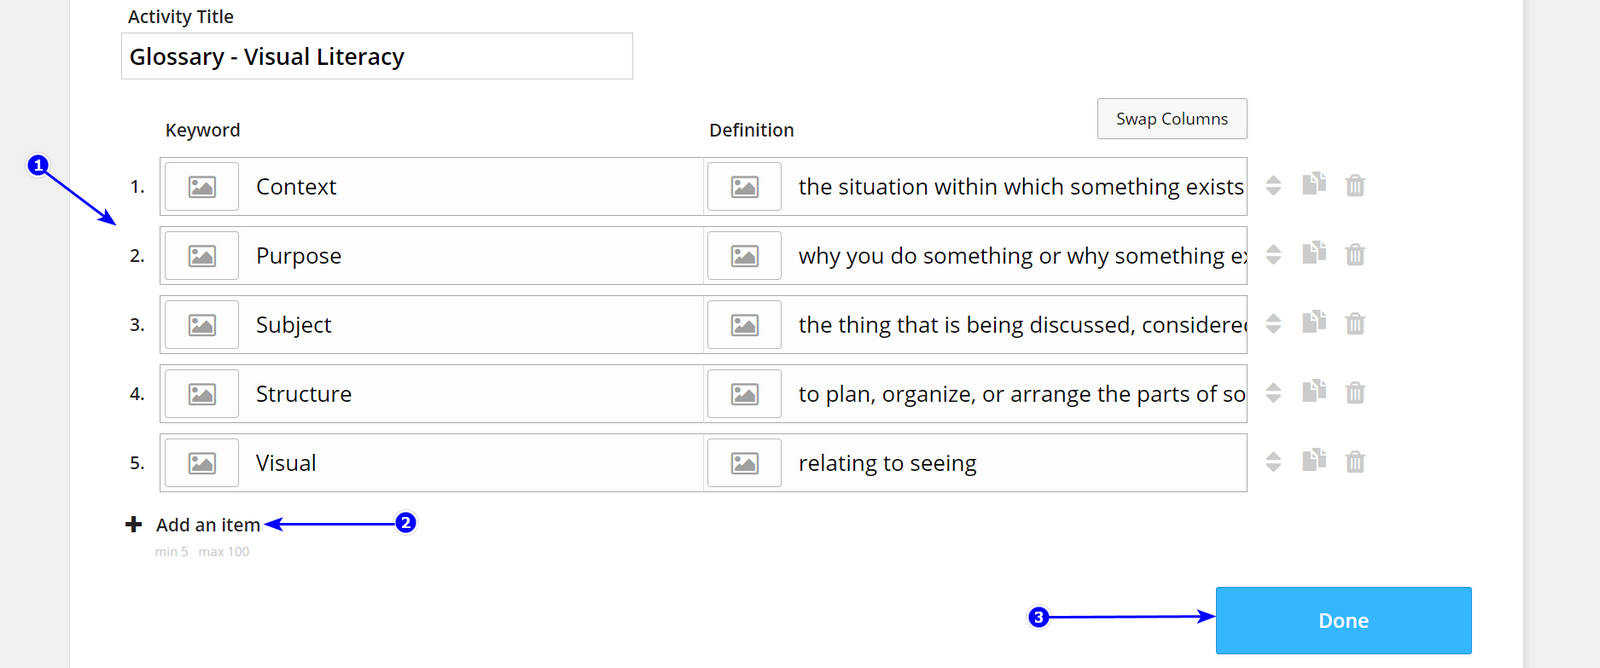Duplicate the Structure row
1600x668 pixels.
[1314, 391]
